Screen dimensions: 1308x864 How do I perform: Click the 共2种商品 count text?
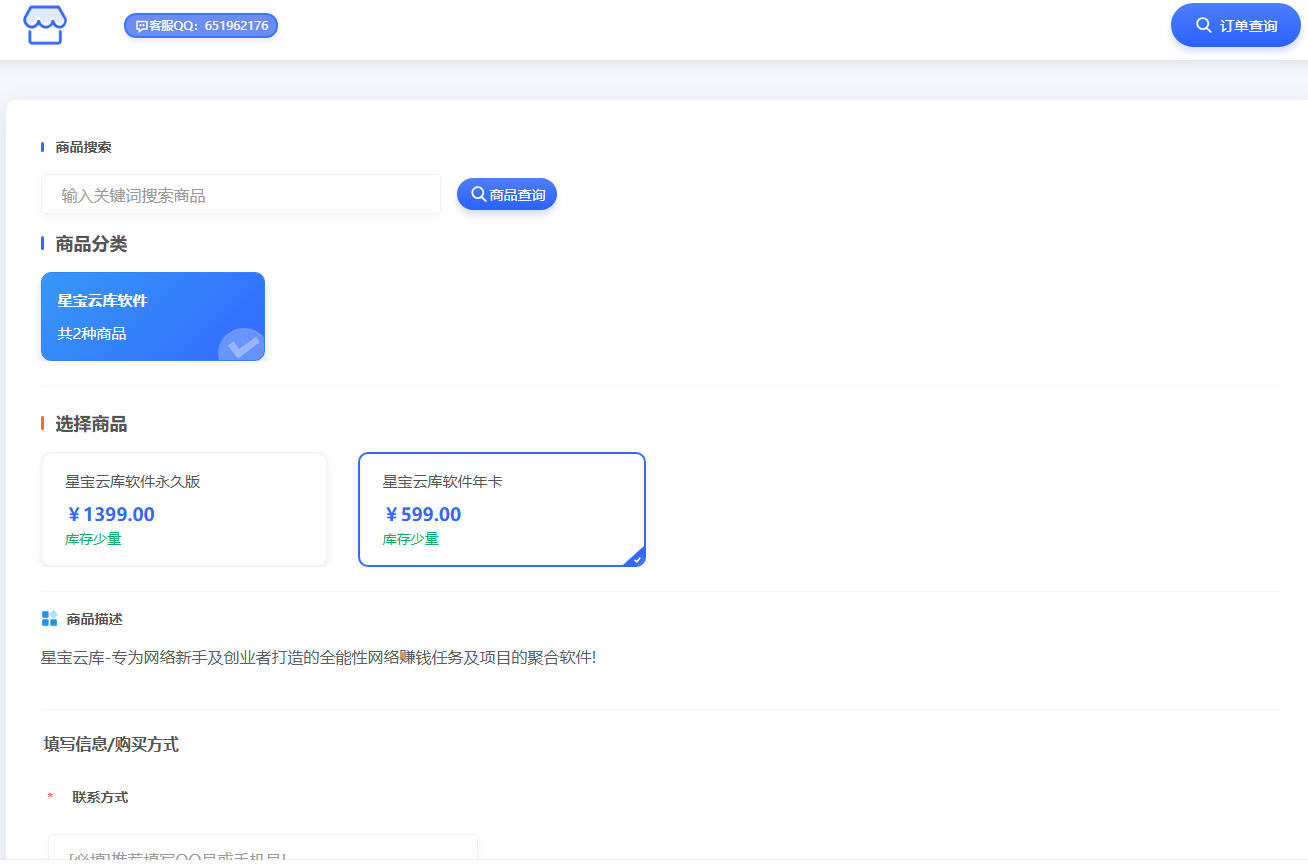(92, 334)
